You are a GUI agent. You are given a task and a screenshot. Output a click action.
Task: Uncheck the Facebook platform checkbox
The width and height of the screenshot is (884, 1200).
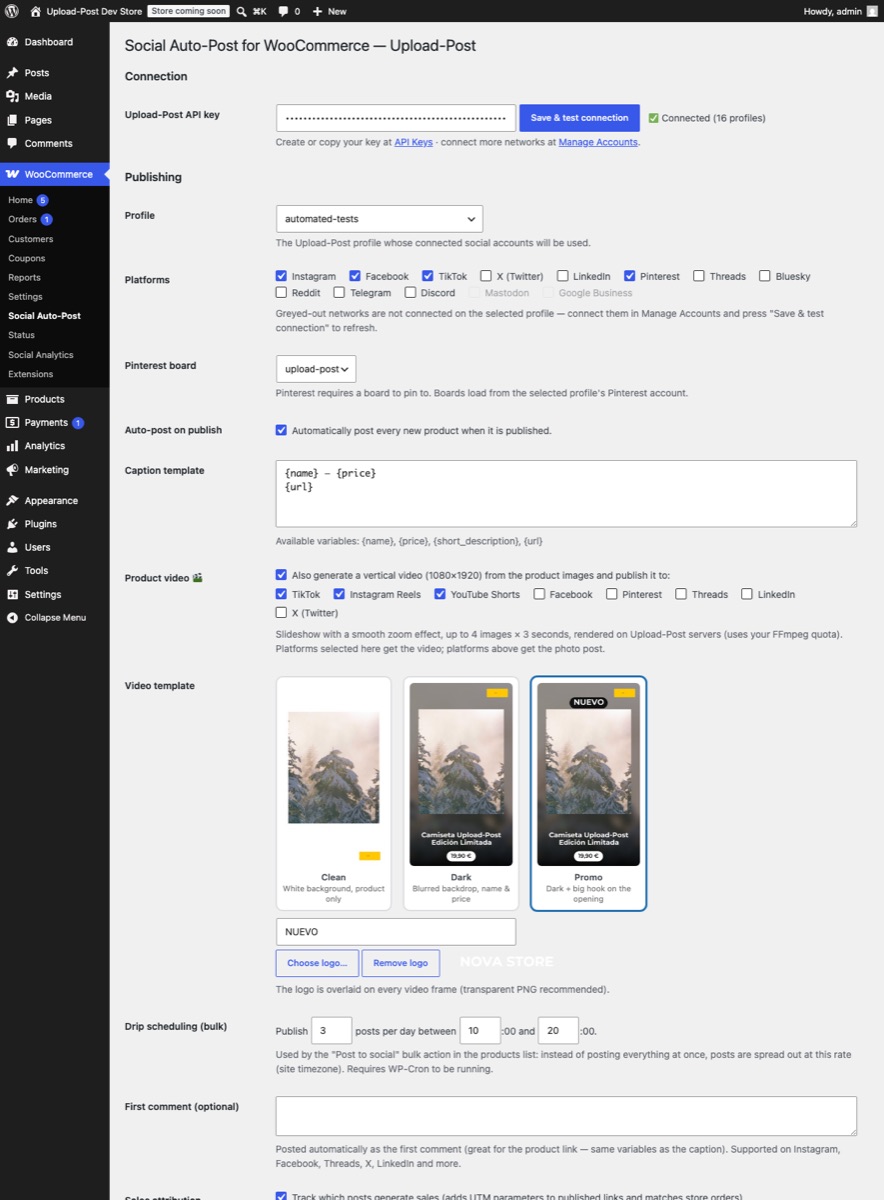pos(355,276)
